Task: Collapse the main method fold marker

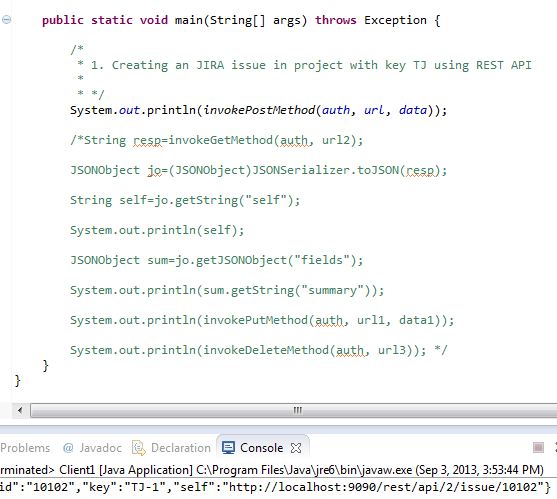Action: [x=6, y=20]
